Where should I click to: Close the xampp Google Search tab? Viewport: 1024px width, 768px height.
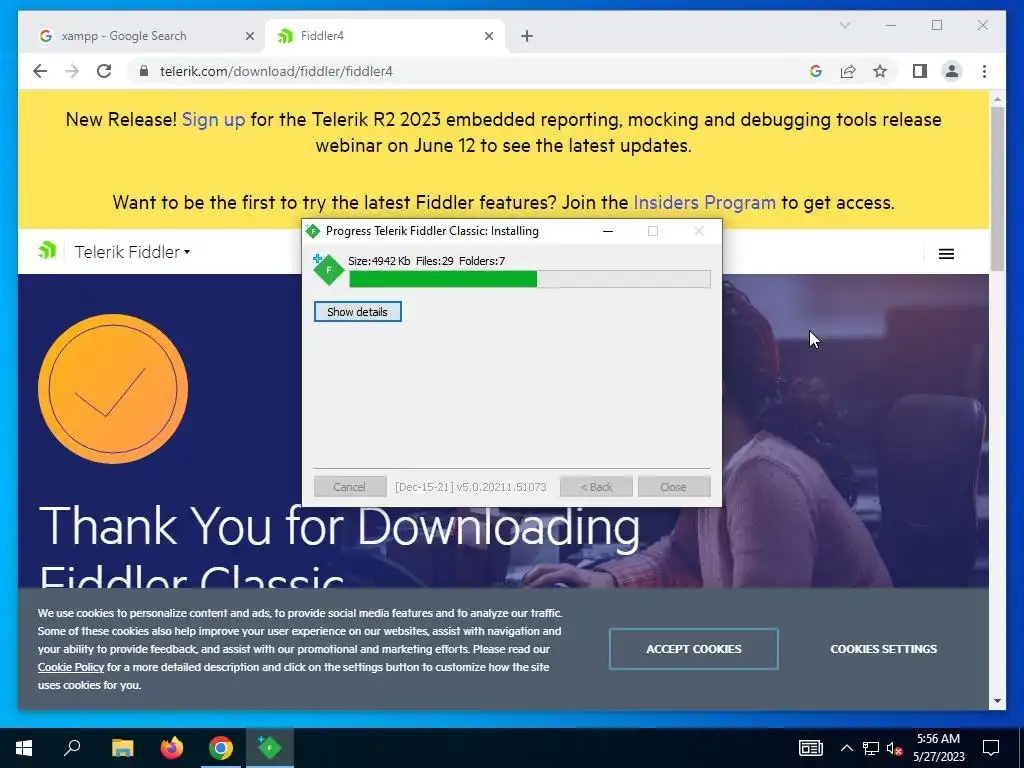(249, 36)
